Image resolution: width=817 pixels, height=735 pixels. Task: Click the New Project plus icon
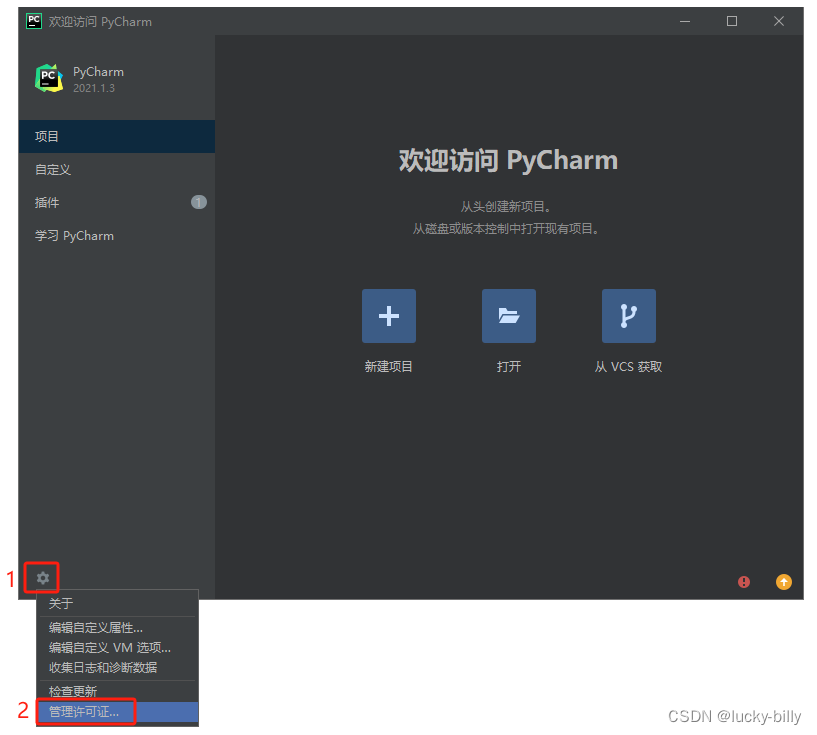coord(389,316)
